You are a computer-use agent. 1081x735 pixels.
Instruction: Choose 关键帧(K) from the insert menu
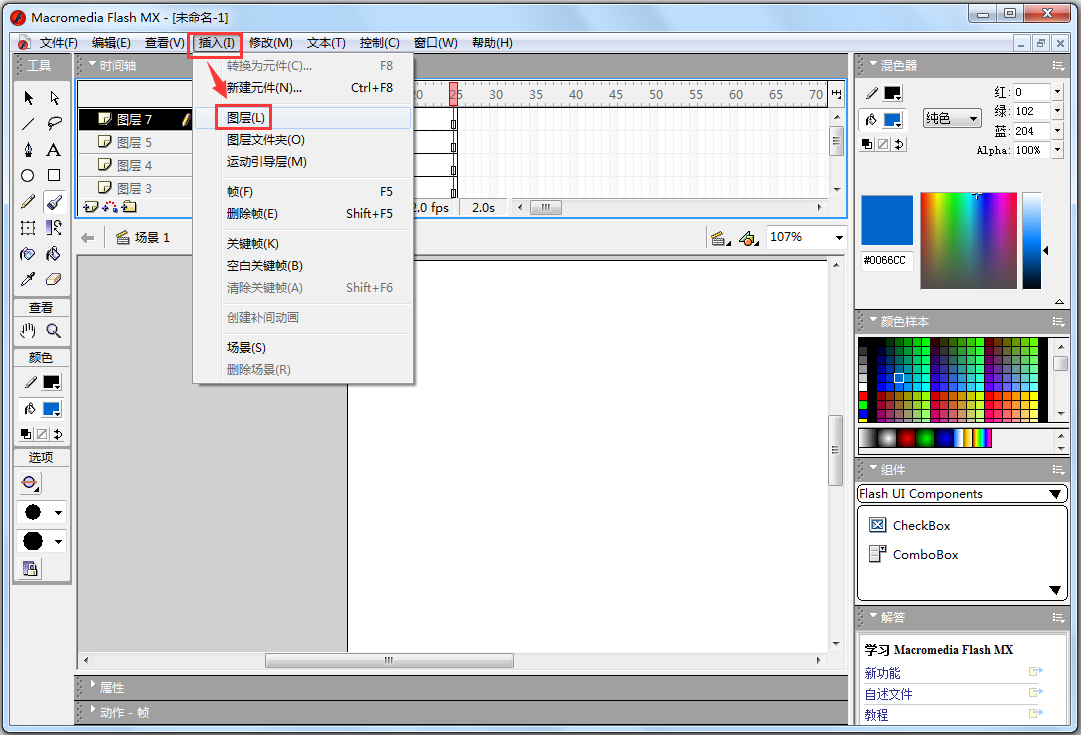pos(303,243)
